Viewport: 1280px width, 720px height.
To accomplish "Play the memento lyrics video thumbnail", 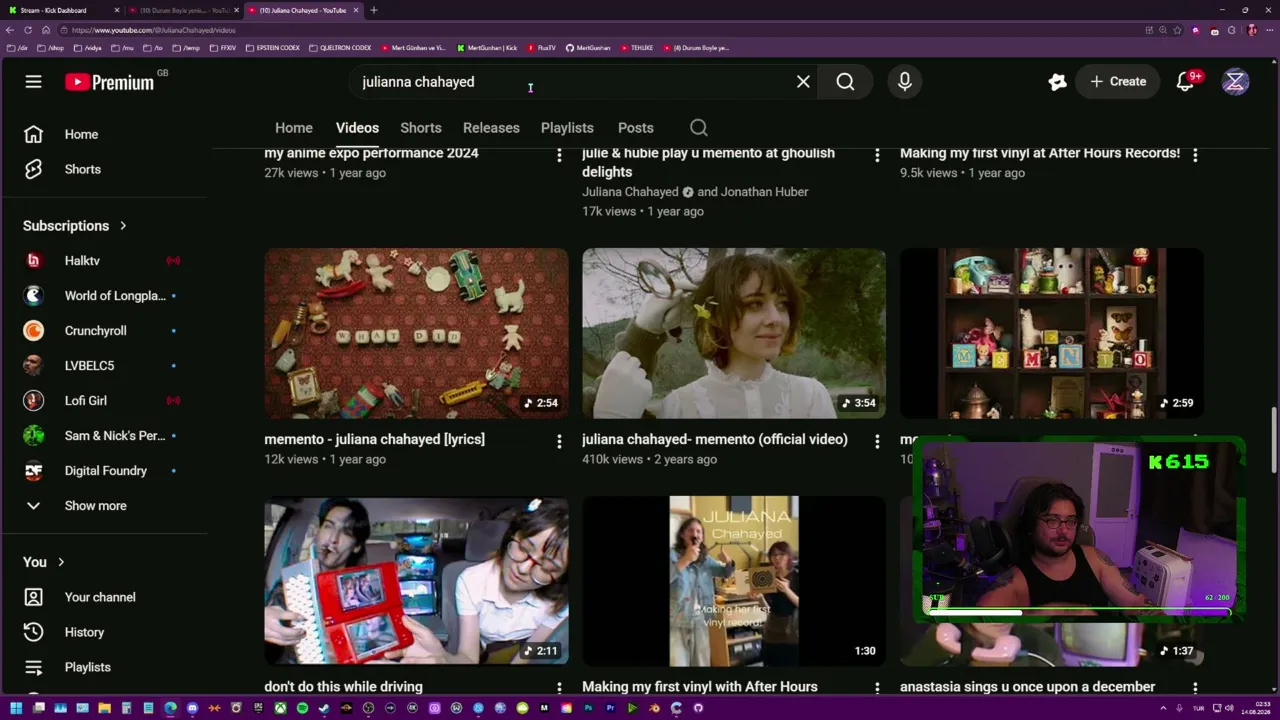I will click(416, 333).
